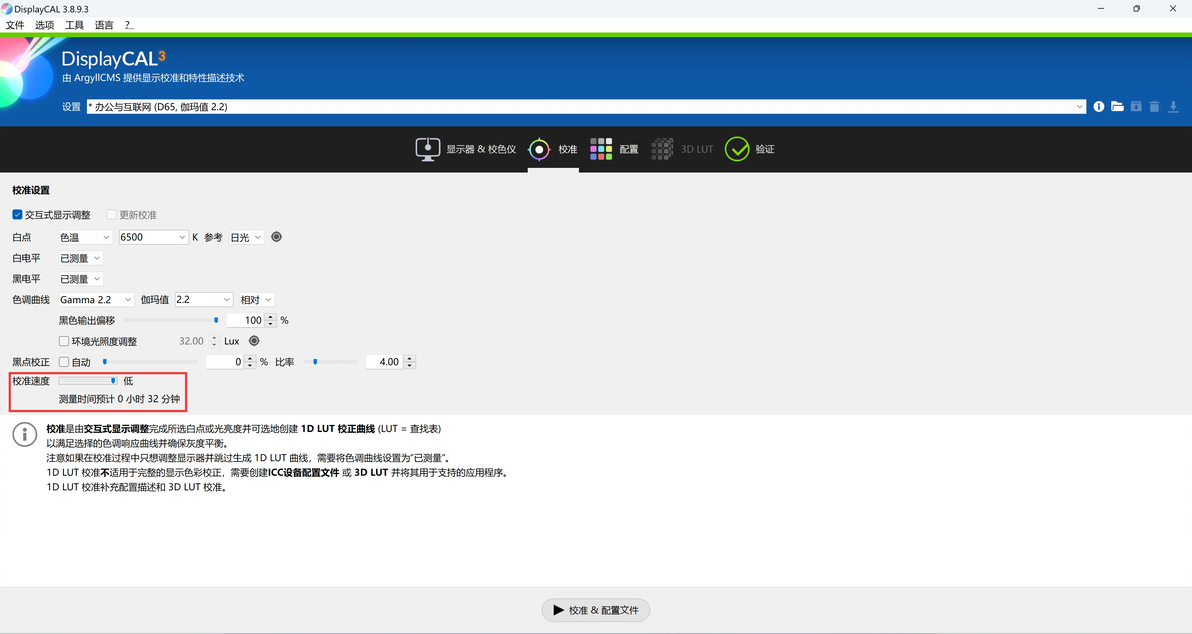Toggle the 交互式显示调整 checkbox
This screenshot has height=634, width=1192.
pyautogui.click(x=17, y=214)
